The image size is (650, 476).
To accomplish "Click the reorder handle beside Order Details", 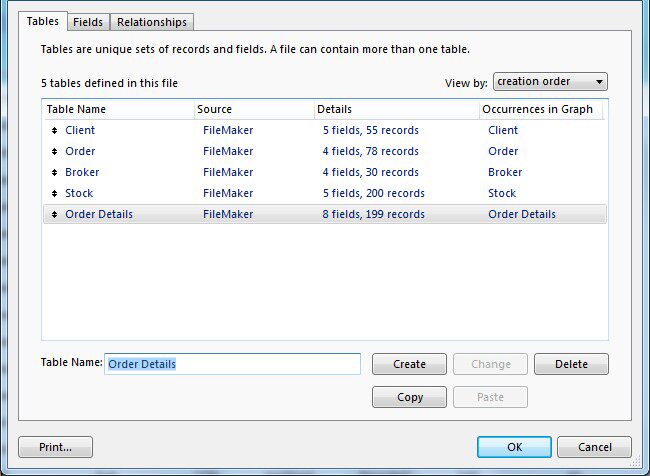I will pyautogui.click(x=54, y=215).
